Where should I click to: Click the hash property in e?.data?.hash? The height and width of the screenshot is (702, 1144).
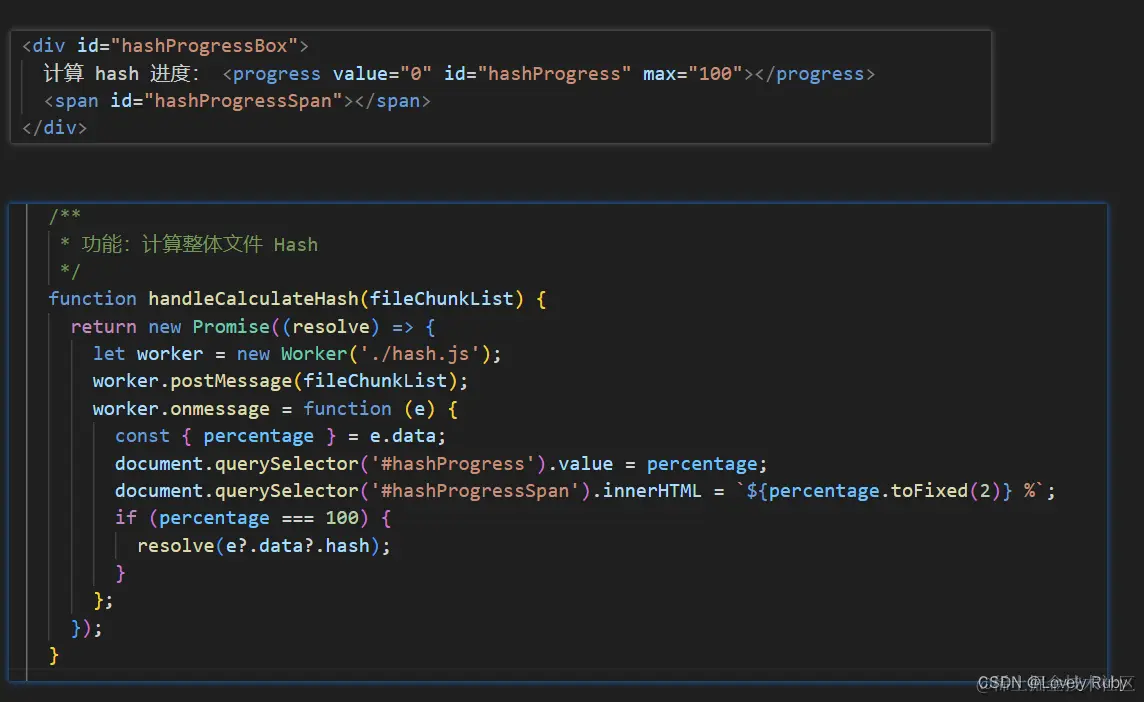coord(347,546)
